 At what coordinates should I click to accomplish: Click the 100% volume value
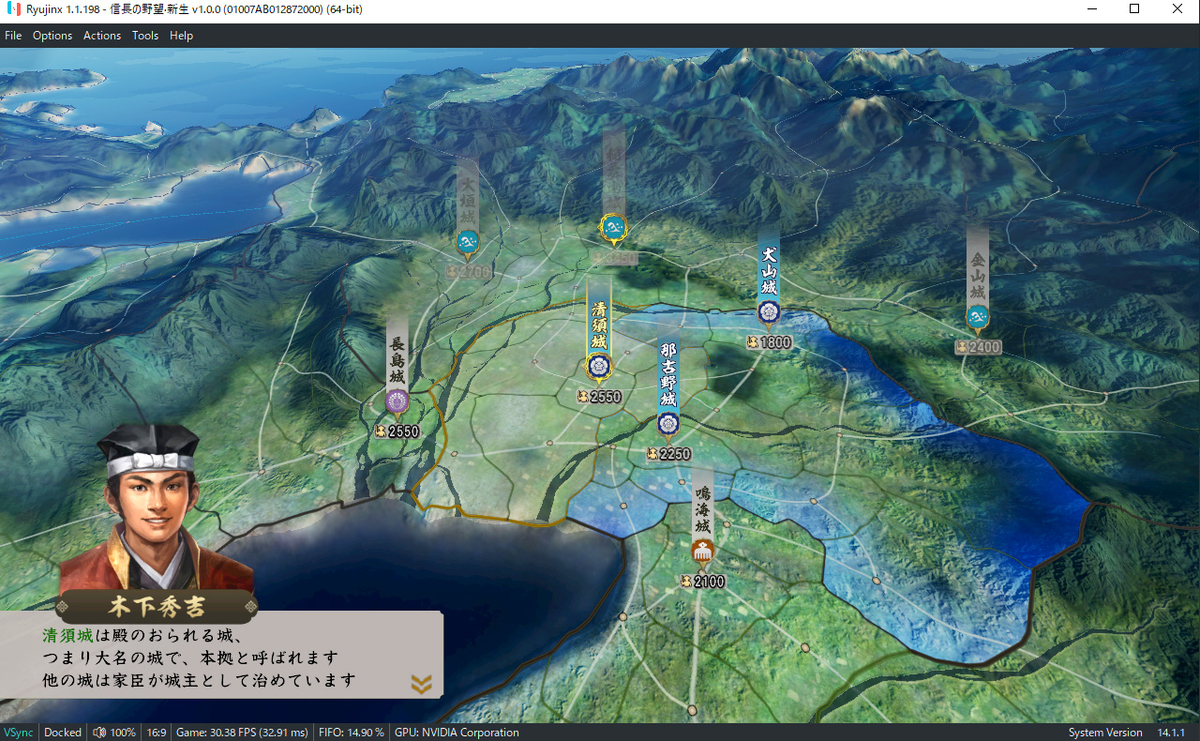123,732
